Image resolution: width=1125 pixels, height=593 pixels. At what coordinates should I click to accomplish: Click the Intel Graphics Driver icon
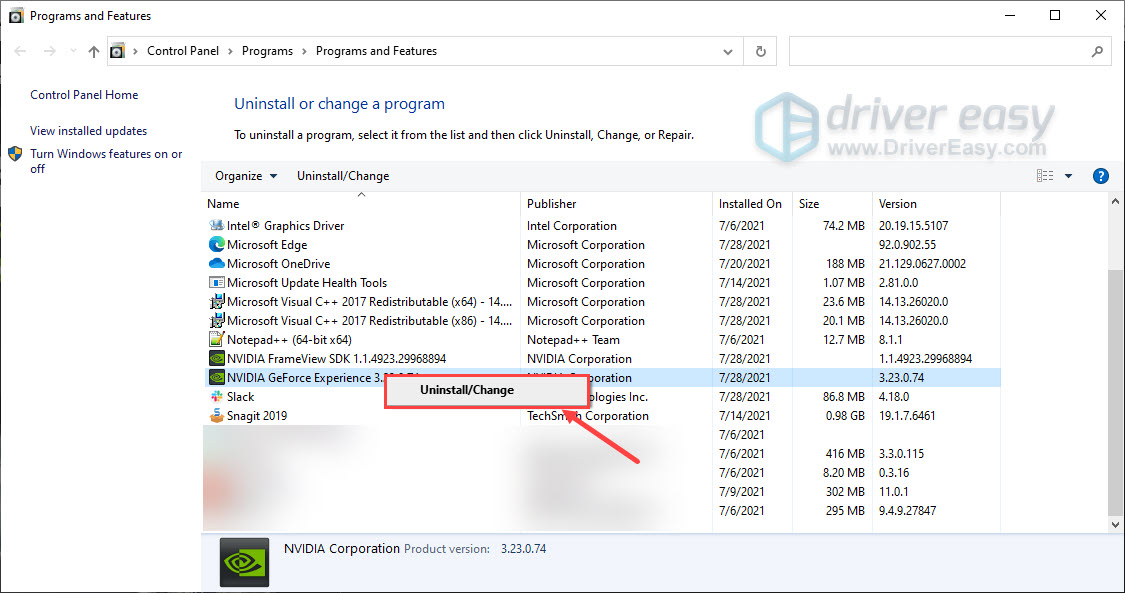coord(216,225)
